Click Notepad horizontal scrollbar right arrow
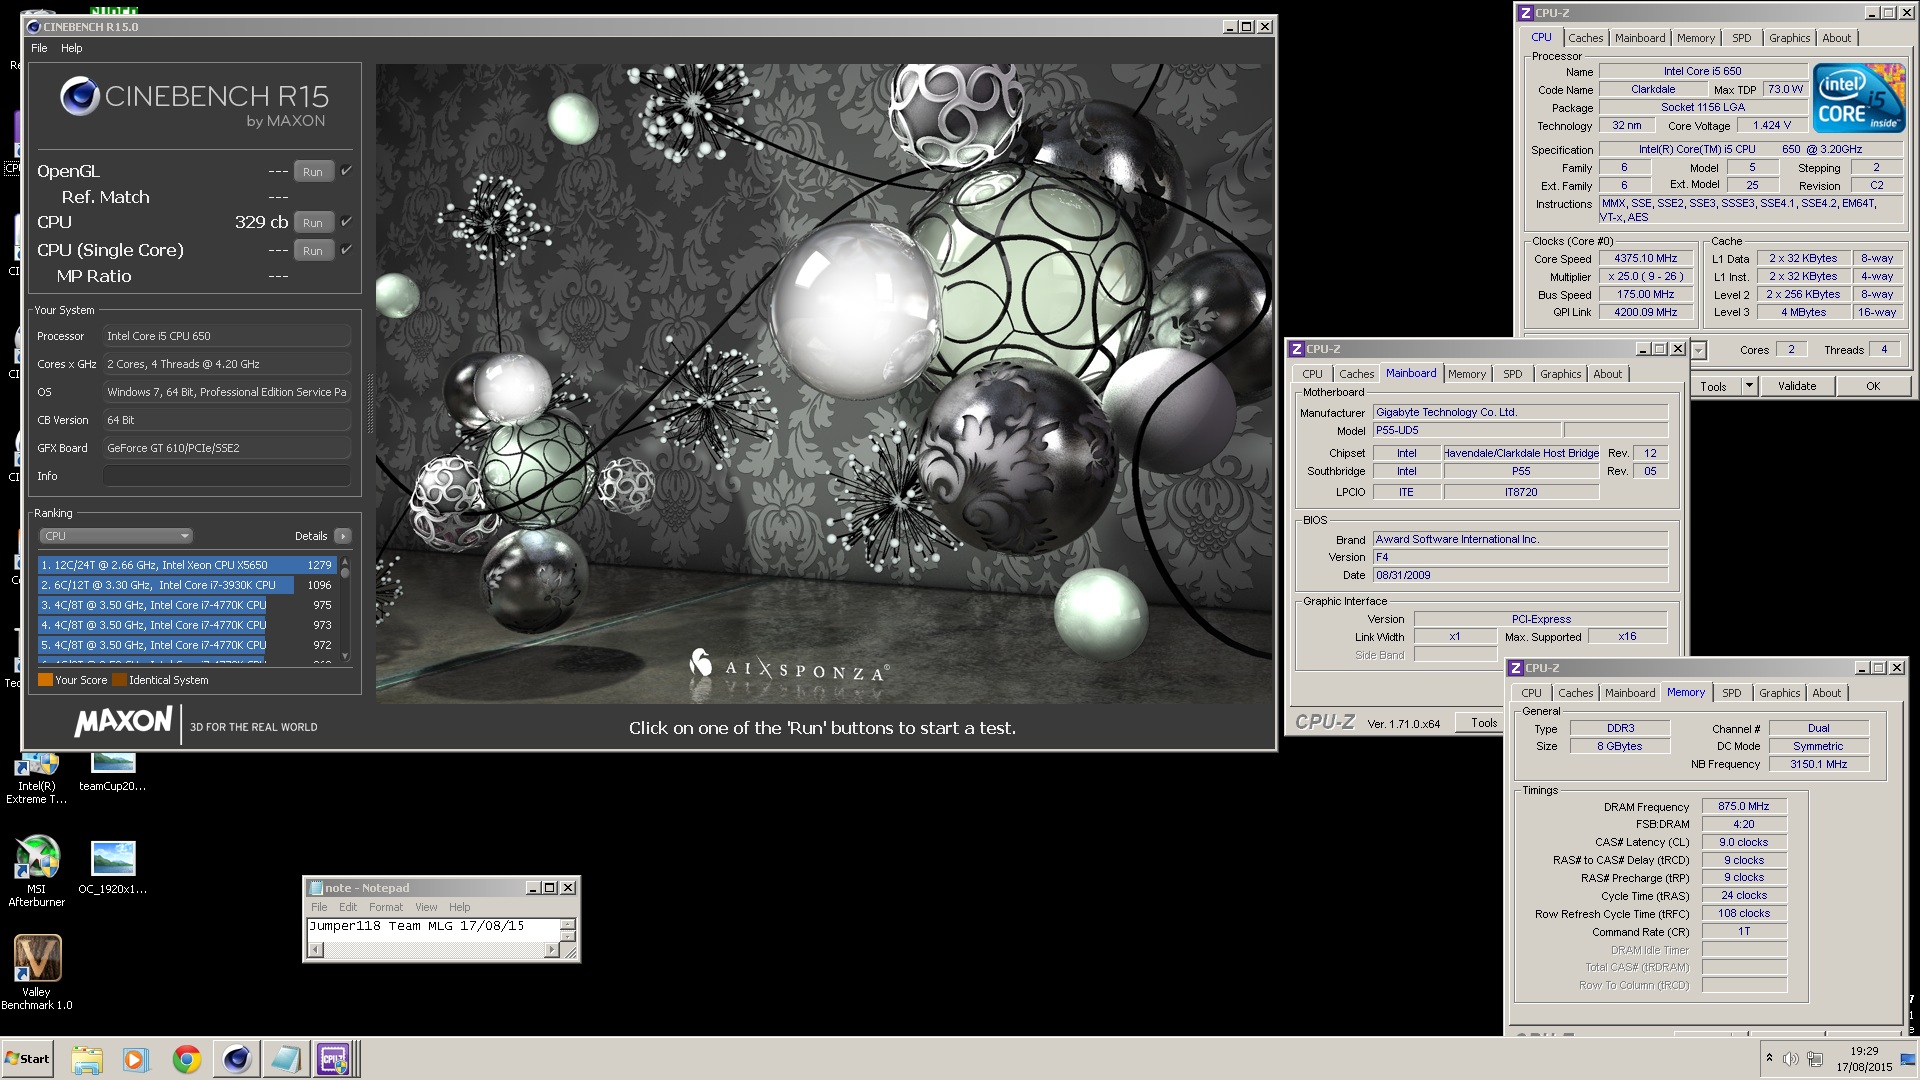 pyautogui.click(x=551, y=950)
